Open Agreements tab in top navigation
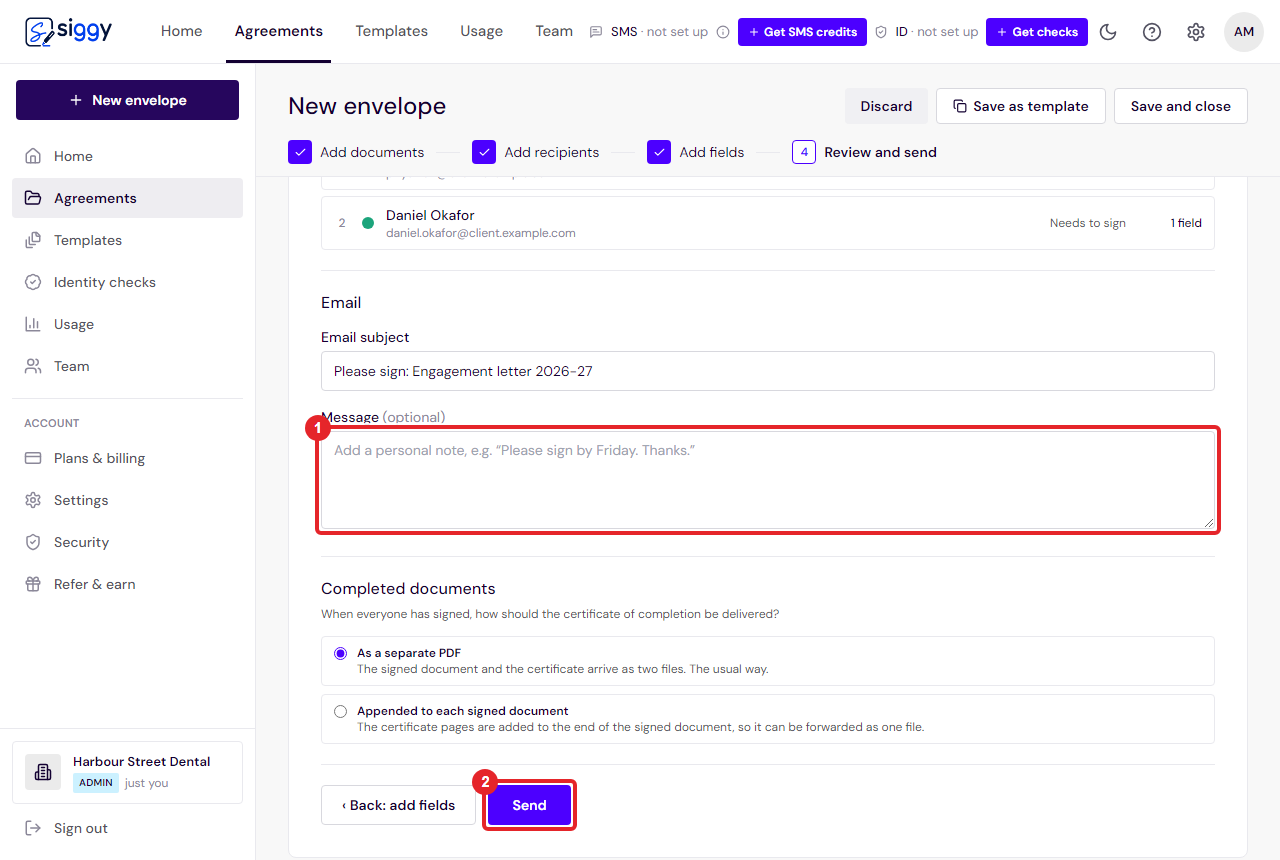This screenshot has height=860, width=1280. 279,31
